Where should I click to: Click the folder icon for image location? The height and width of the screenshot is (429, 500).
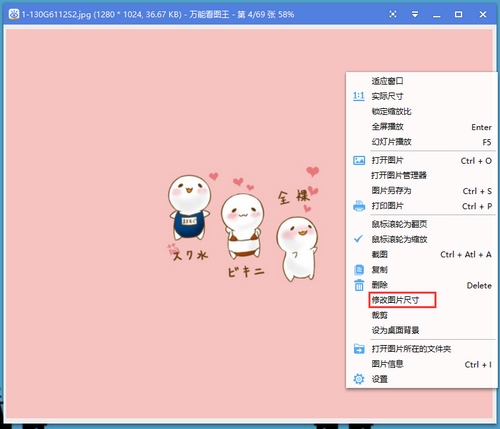(359, 349)
